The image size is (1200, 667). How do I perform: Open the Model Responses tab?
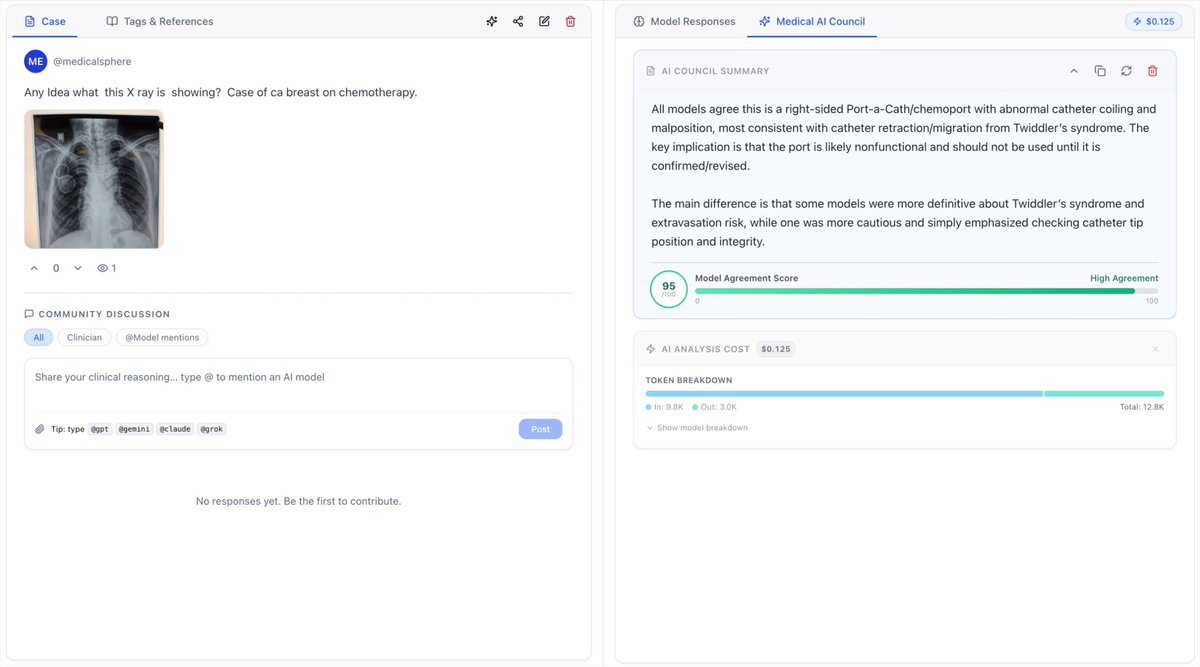[x=684, y=21]
